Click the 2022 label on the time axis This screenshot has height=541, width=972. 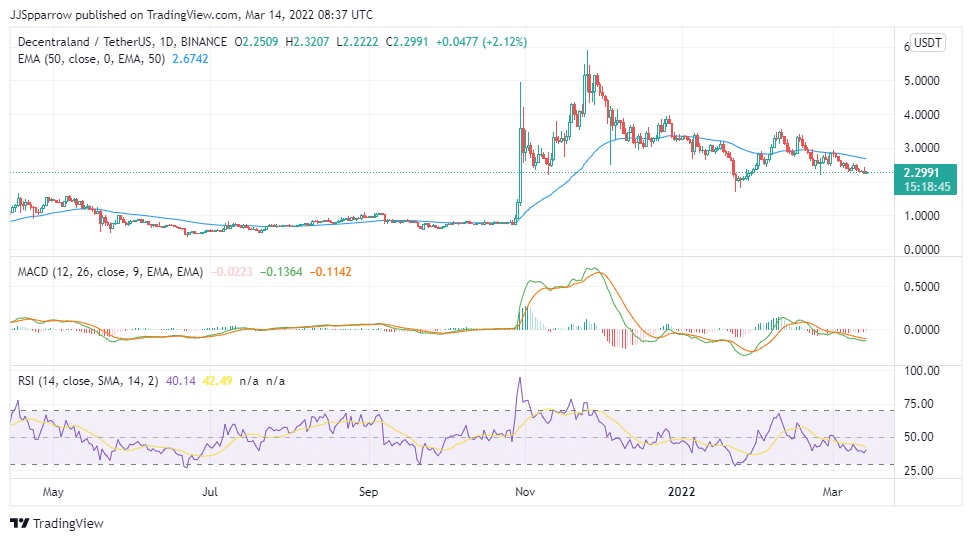pyautogui.click(x=681, y=492)
